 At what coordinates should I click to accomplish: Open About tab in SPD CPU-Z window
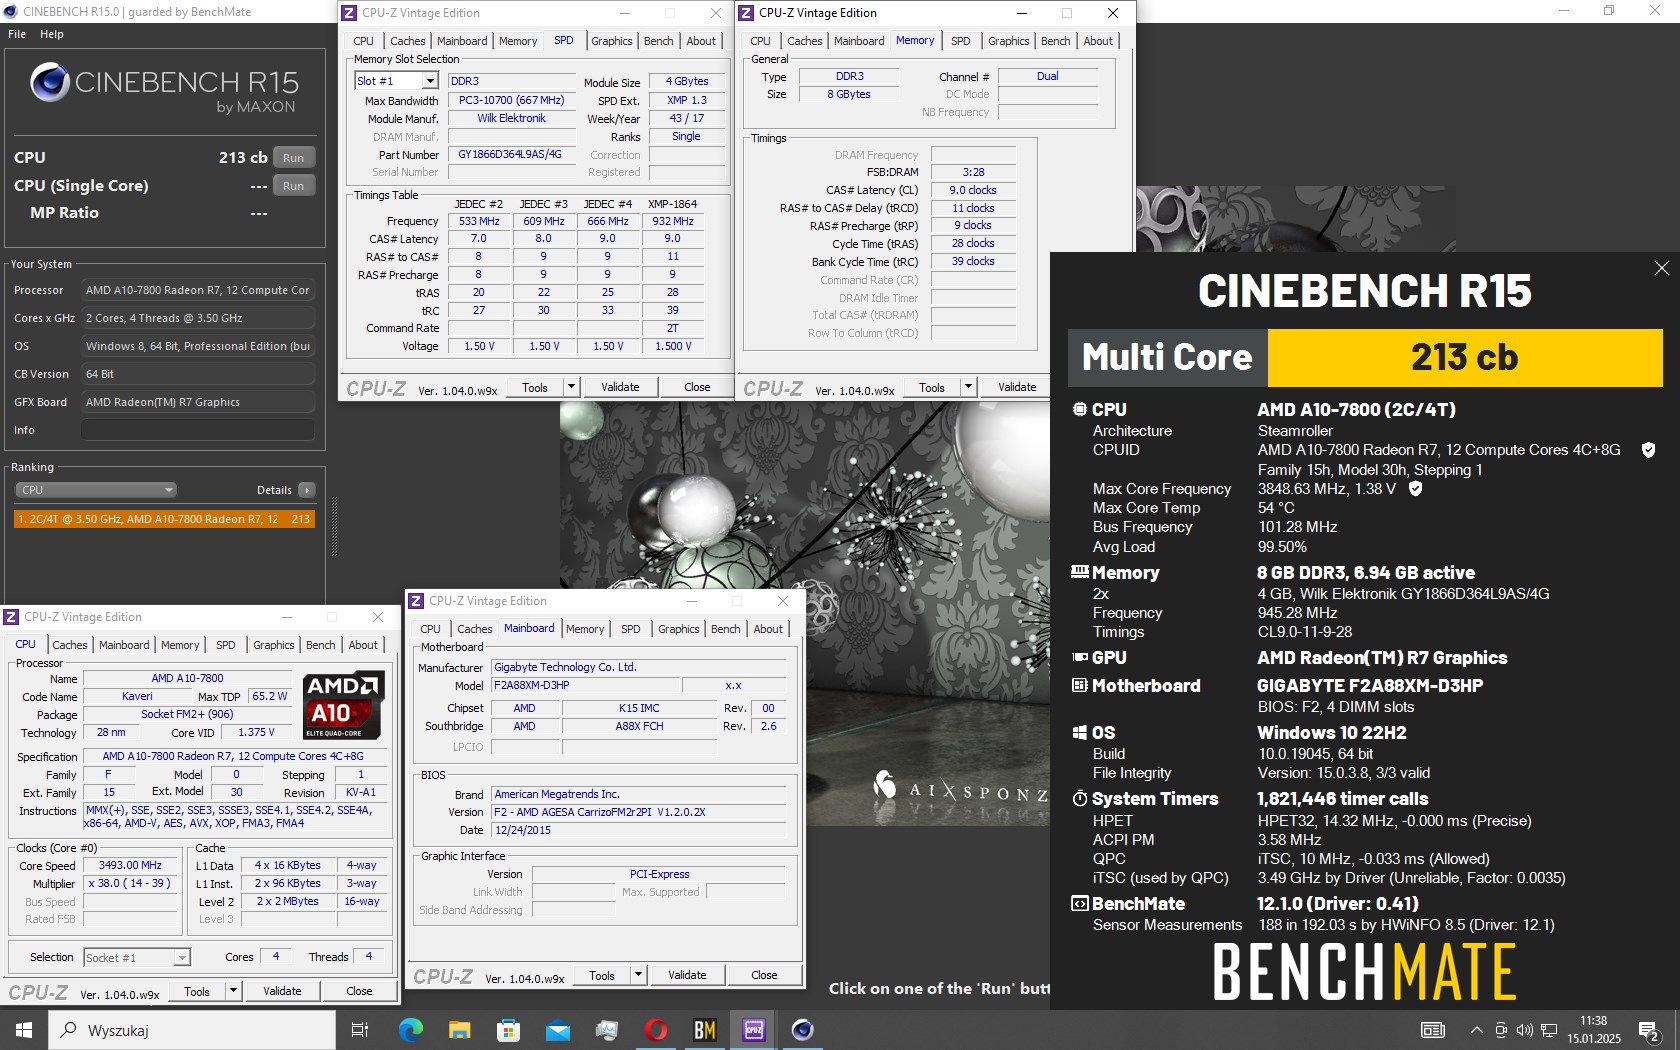pyautogui.click(x=701, y=41)
